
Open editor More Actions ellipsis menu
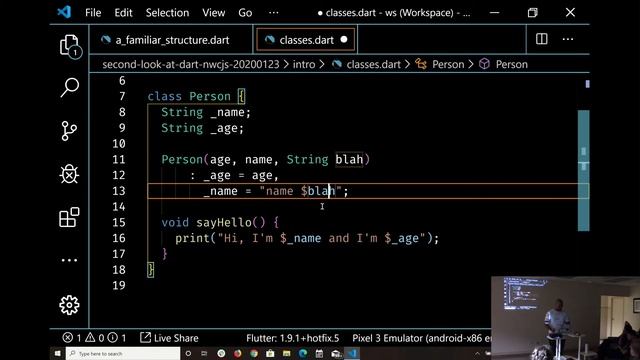point(568,39)
